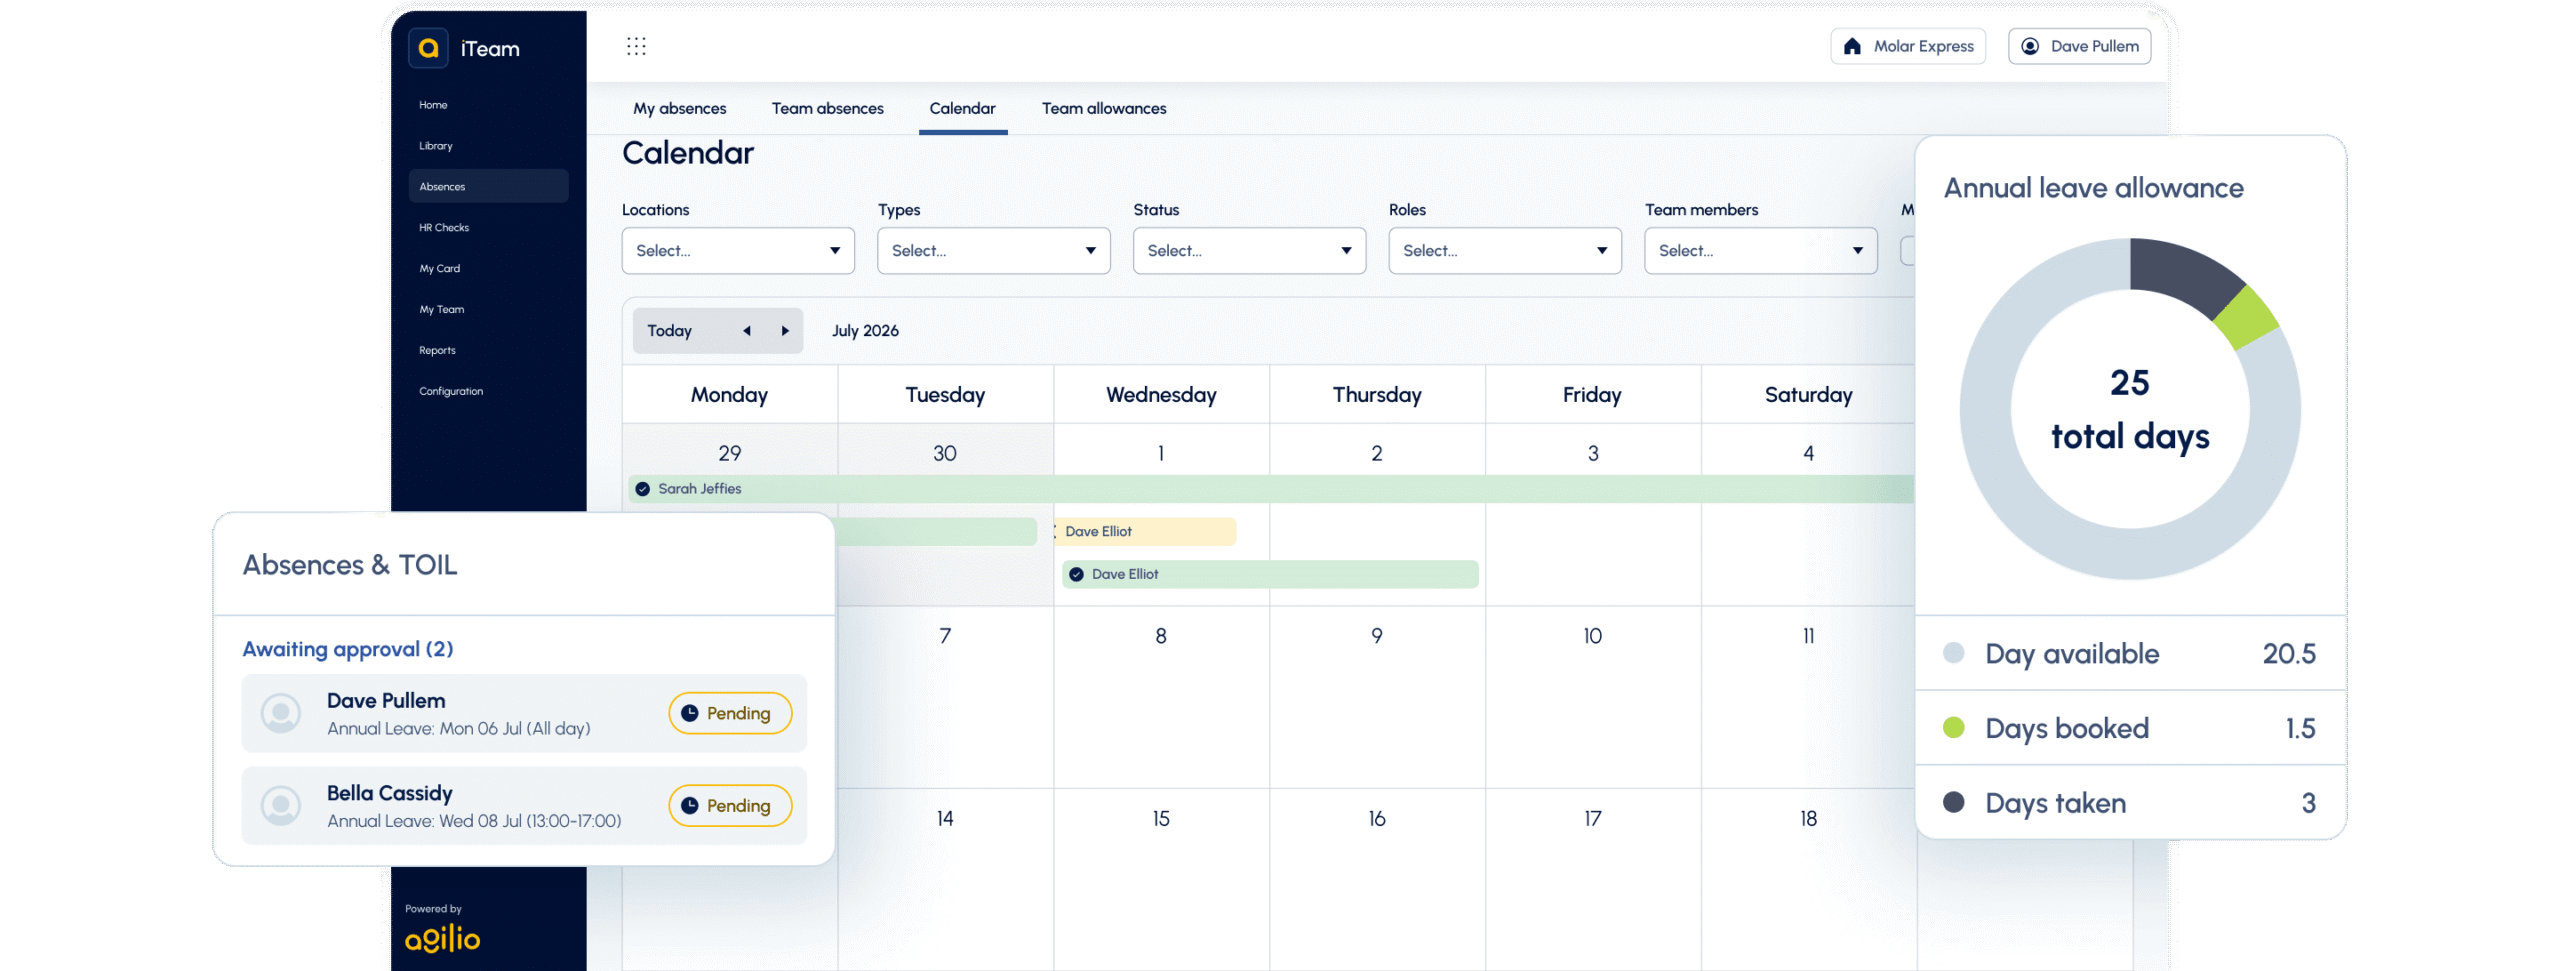This screenshot has height=971, width=2560.
Task: Open the Locations dropdown
Action: click(x=738, y=251)
